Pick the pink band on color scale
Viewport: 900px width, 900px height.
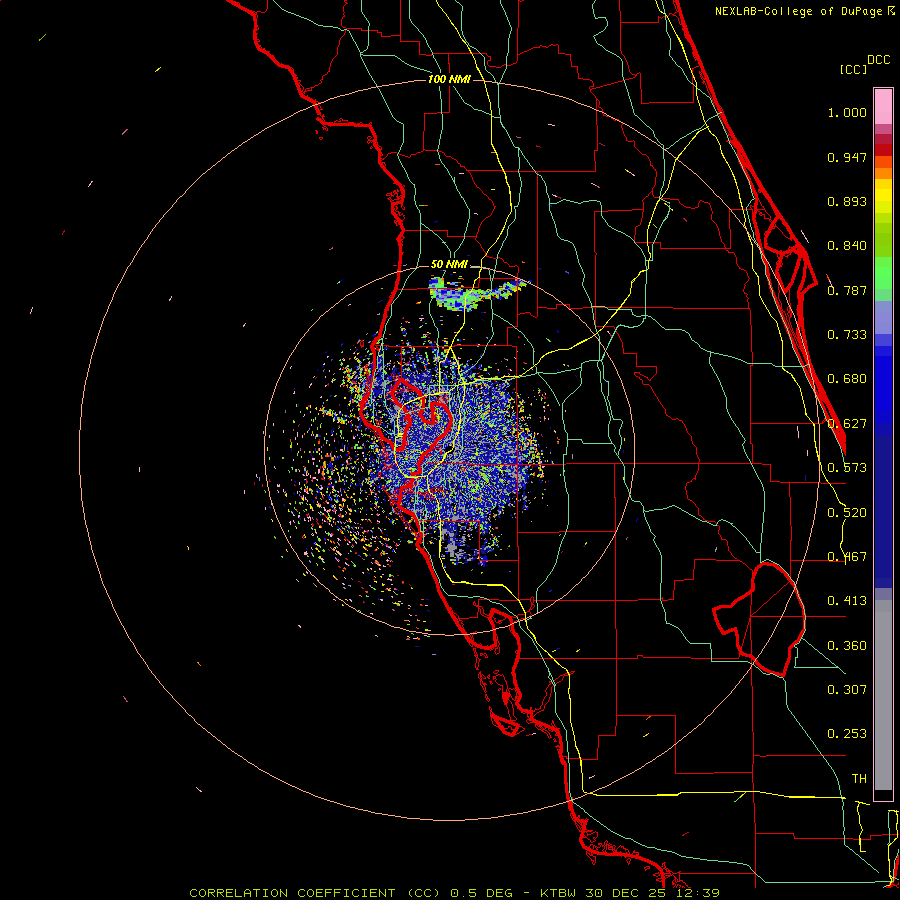(x=883, y=107)
